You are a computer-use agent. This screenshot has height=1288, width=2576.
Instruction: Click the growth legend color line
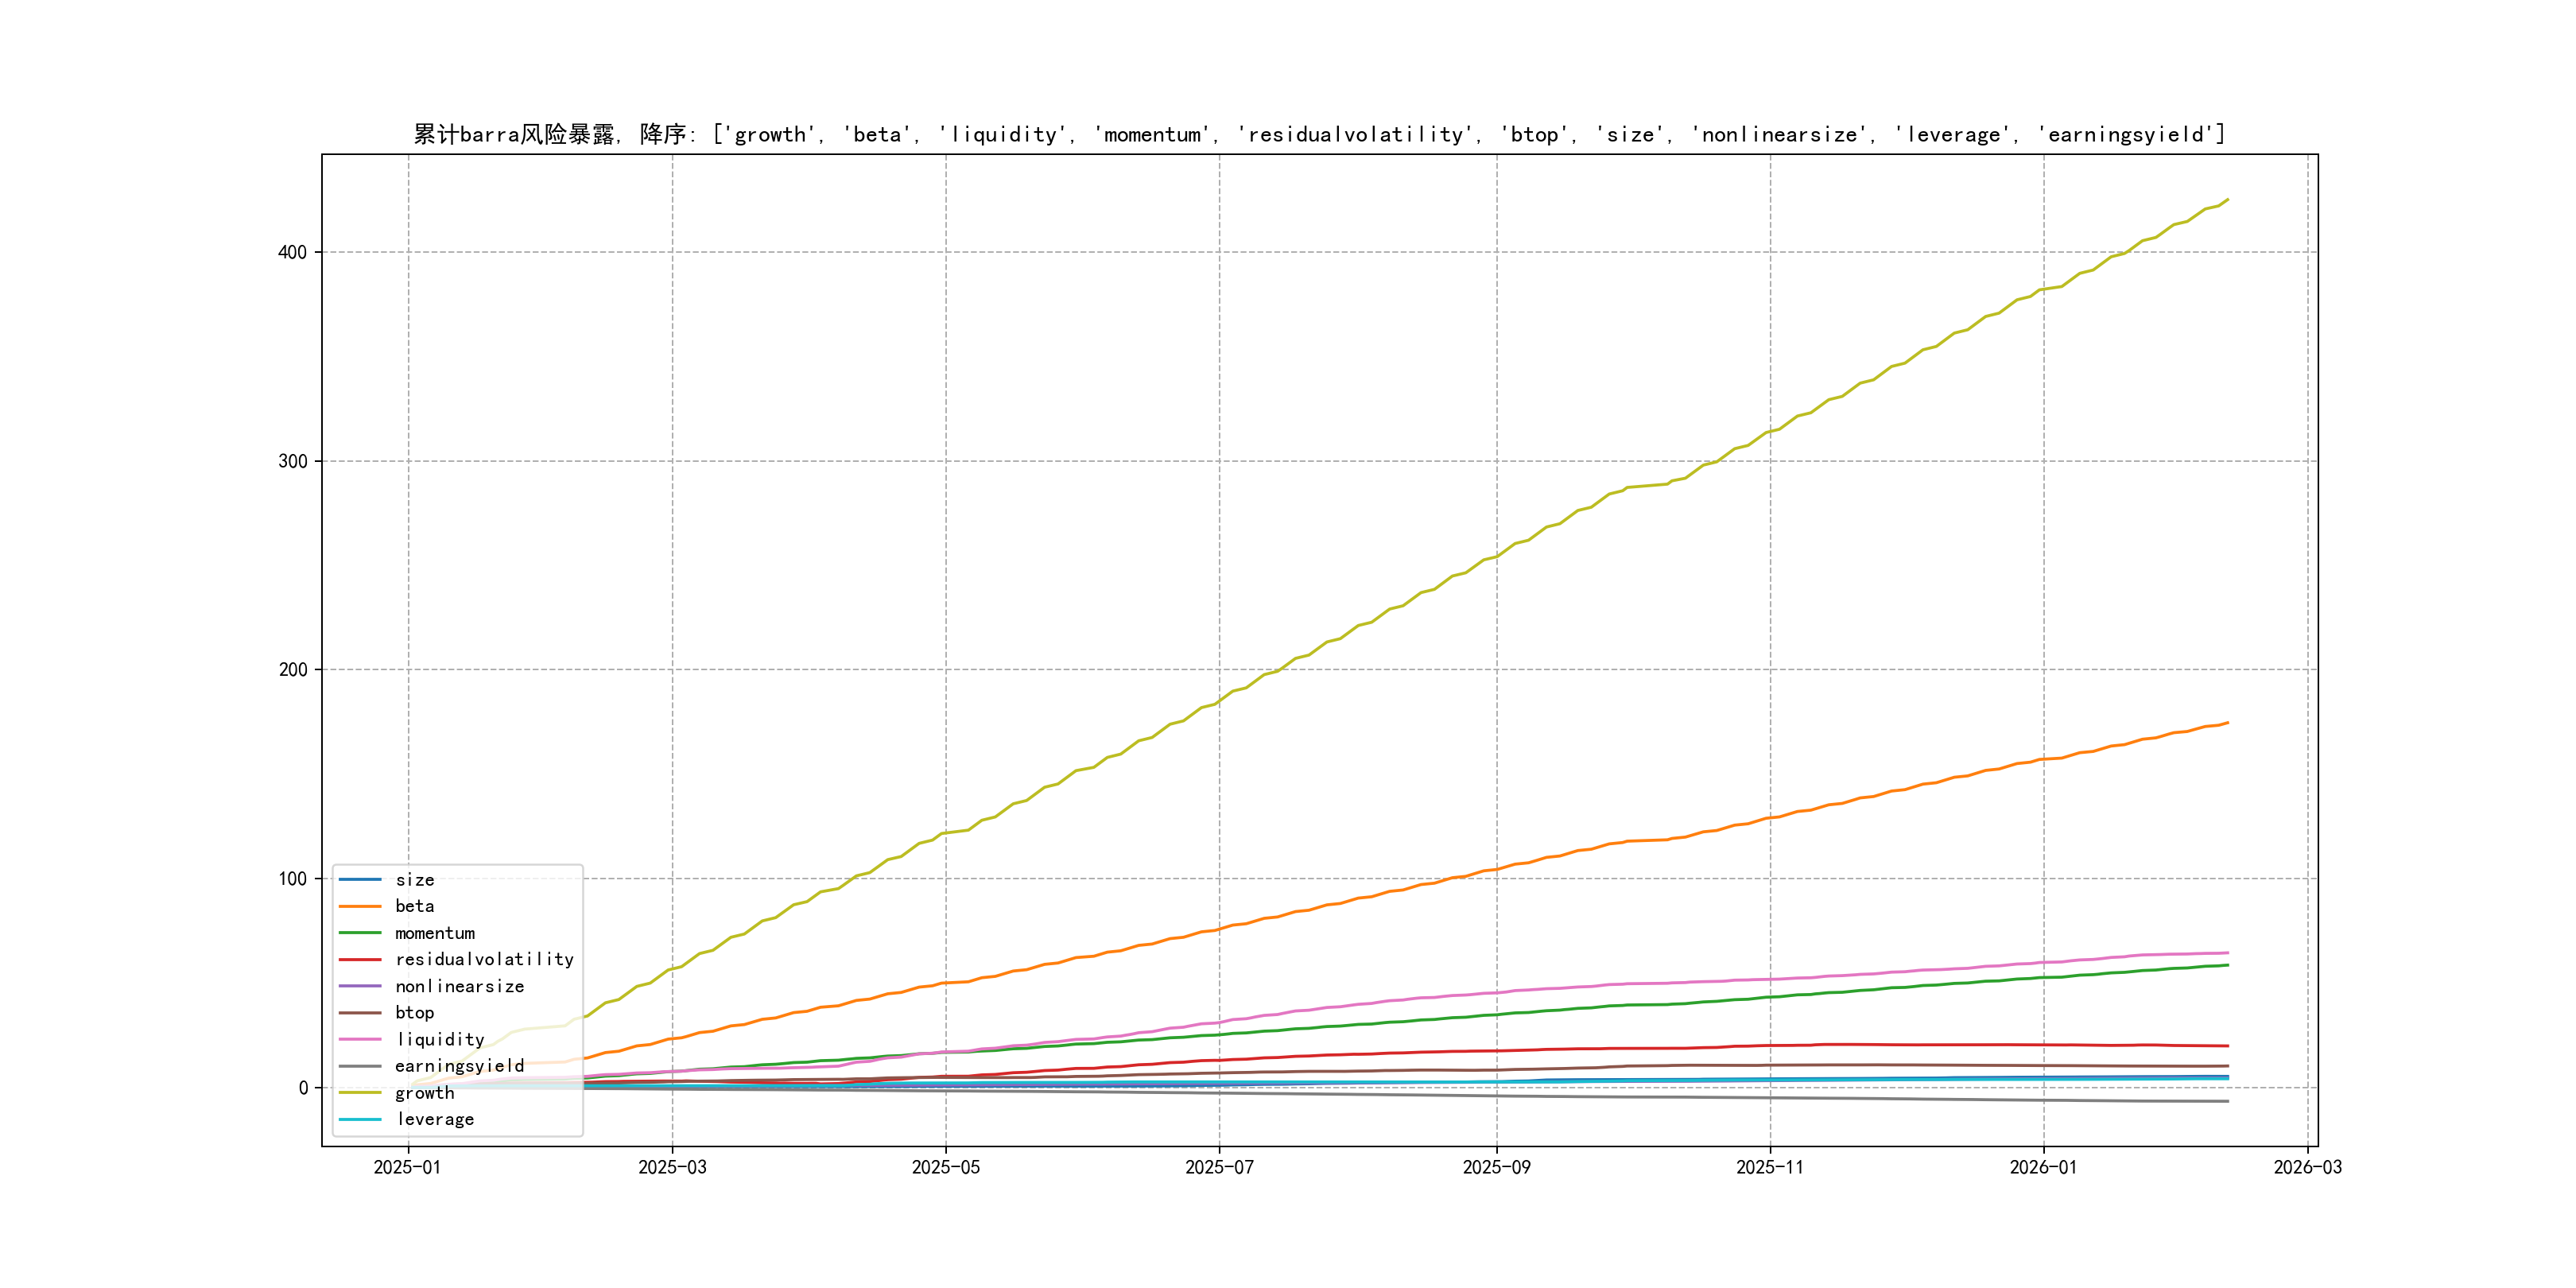click(360, 1093)
